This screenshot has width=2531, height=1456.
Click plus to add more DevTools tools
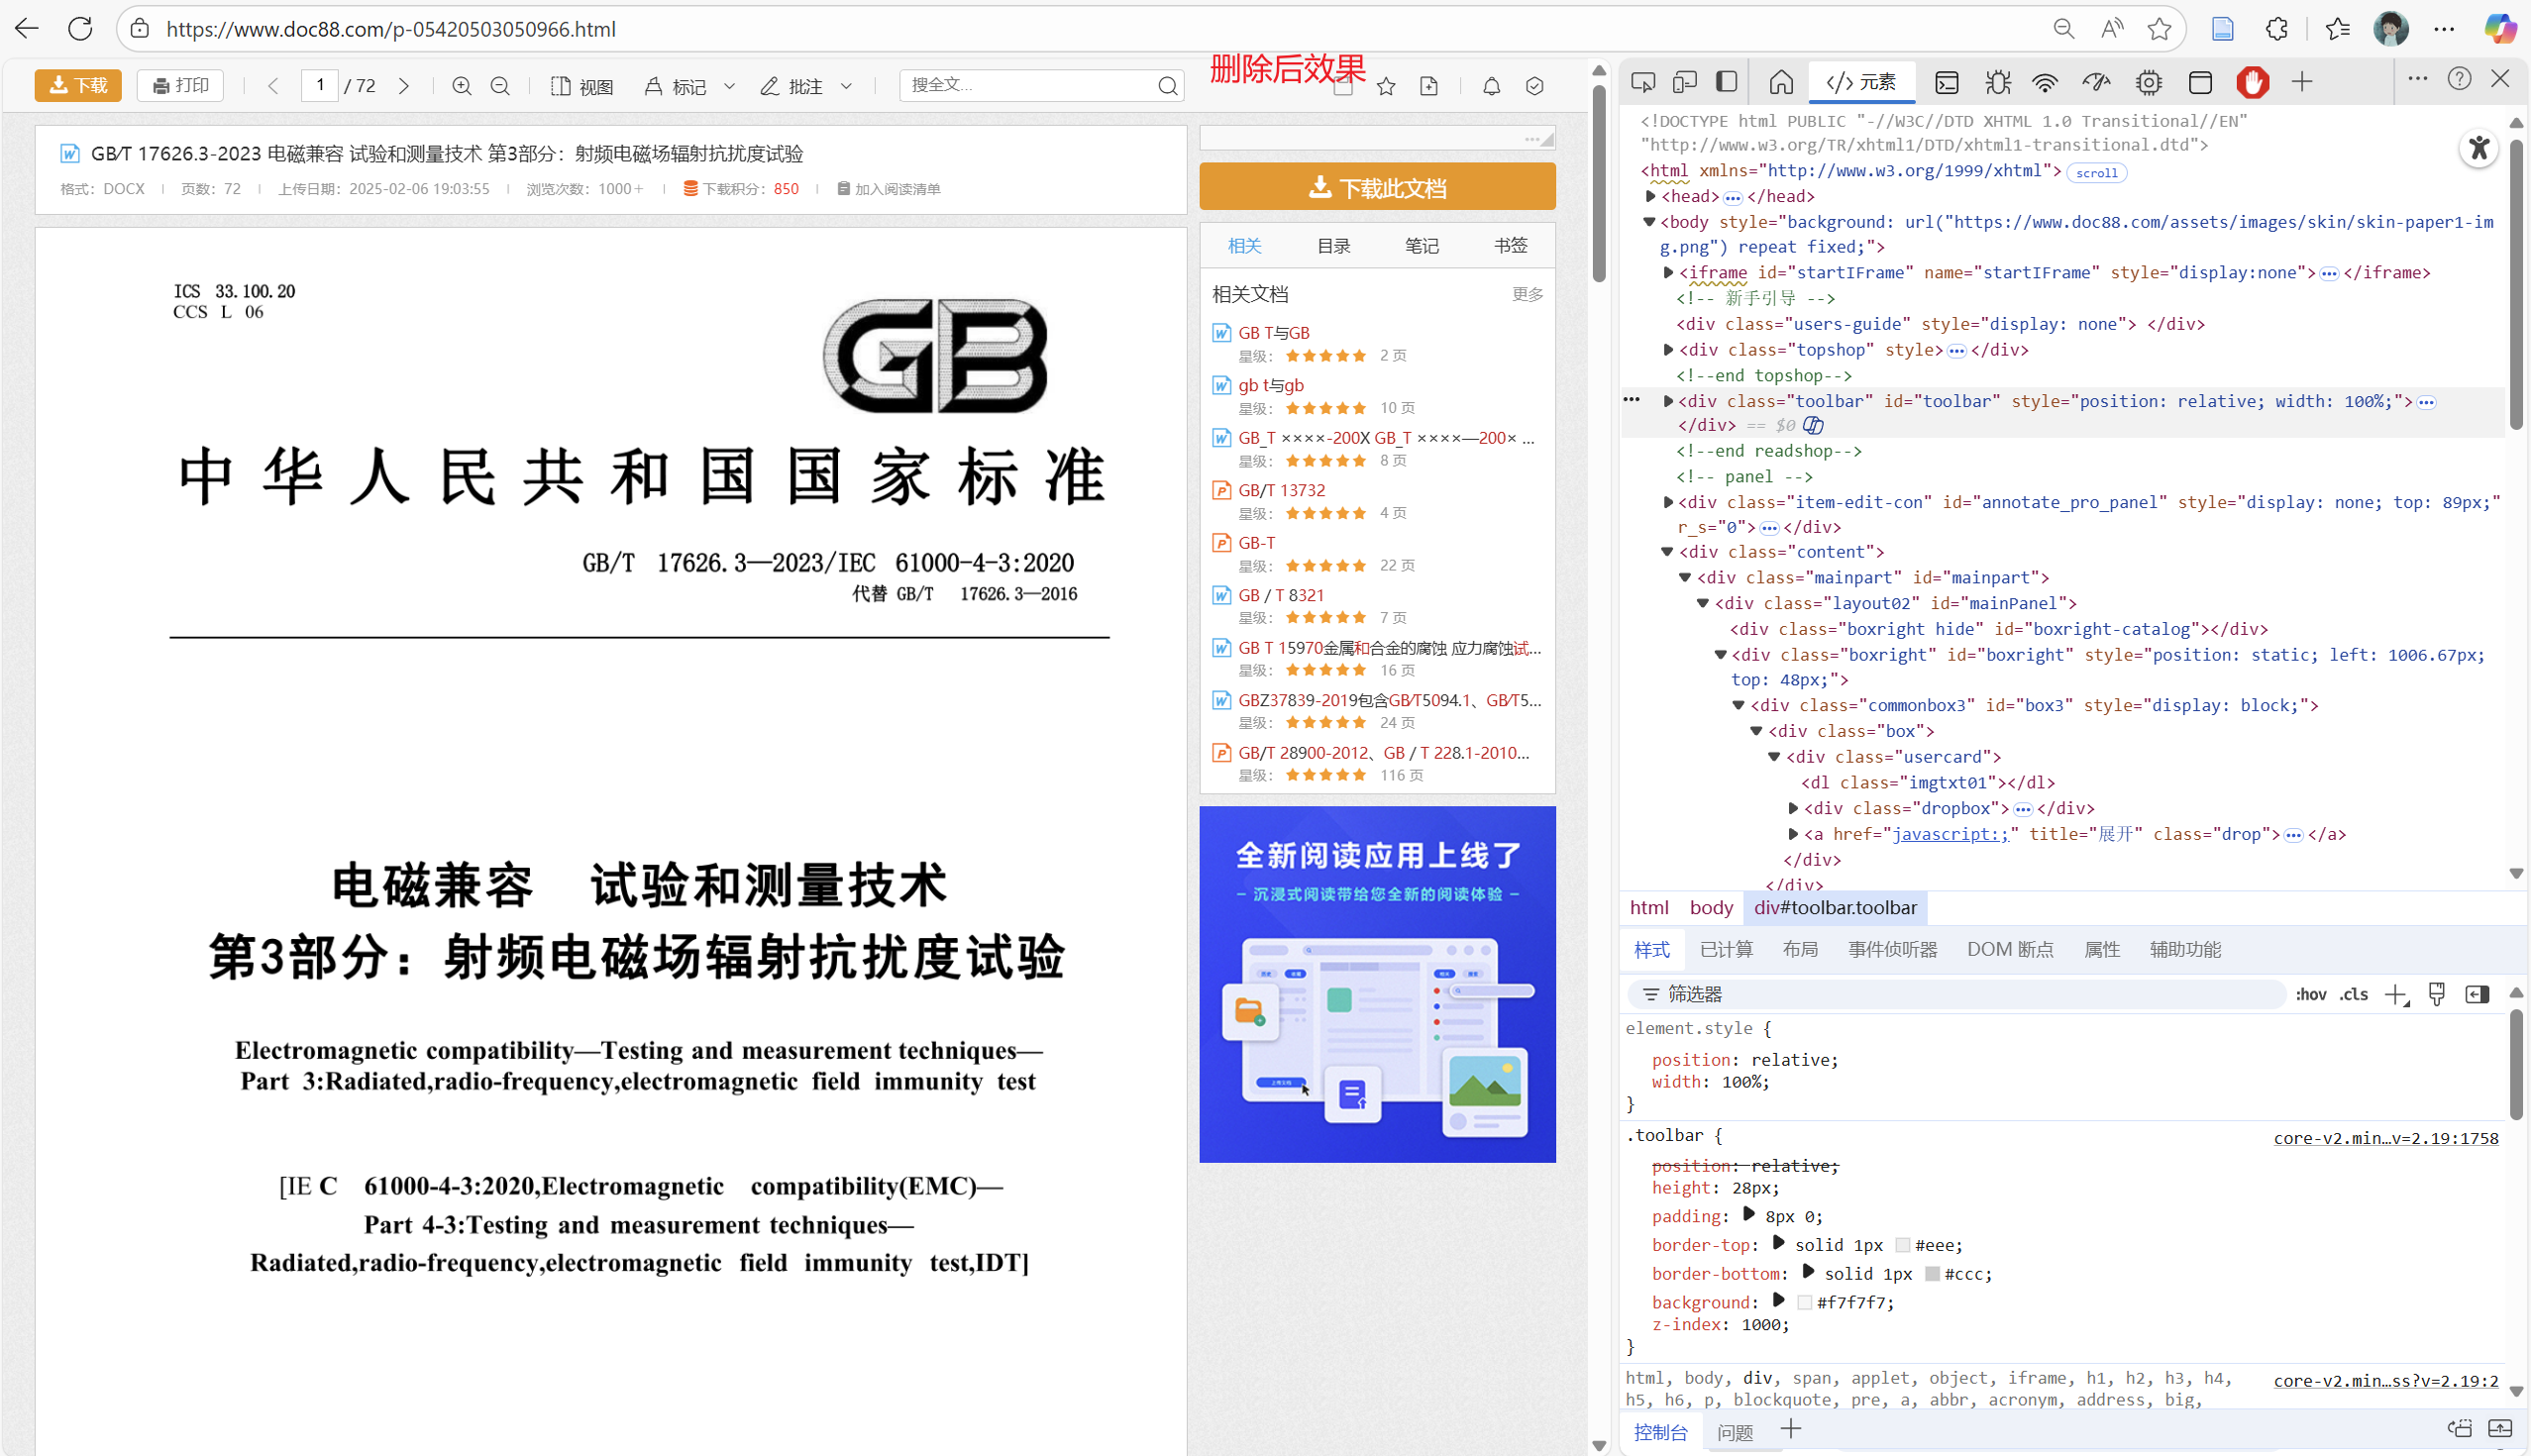click(2302, 82)
